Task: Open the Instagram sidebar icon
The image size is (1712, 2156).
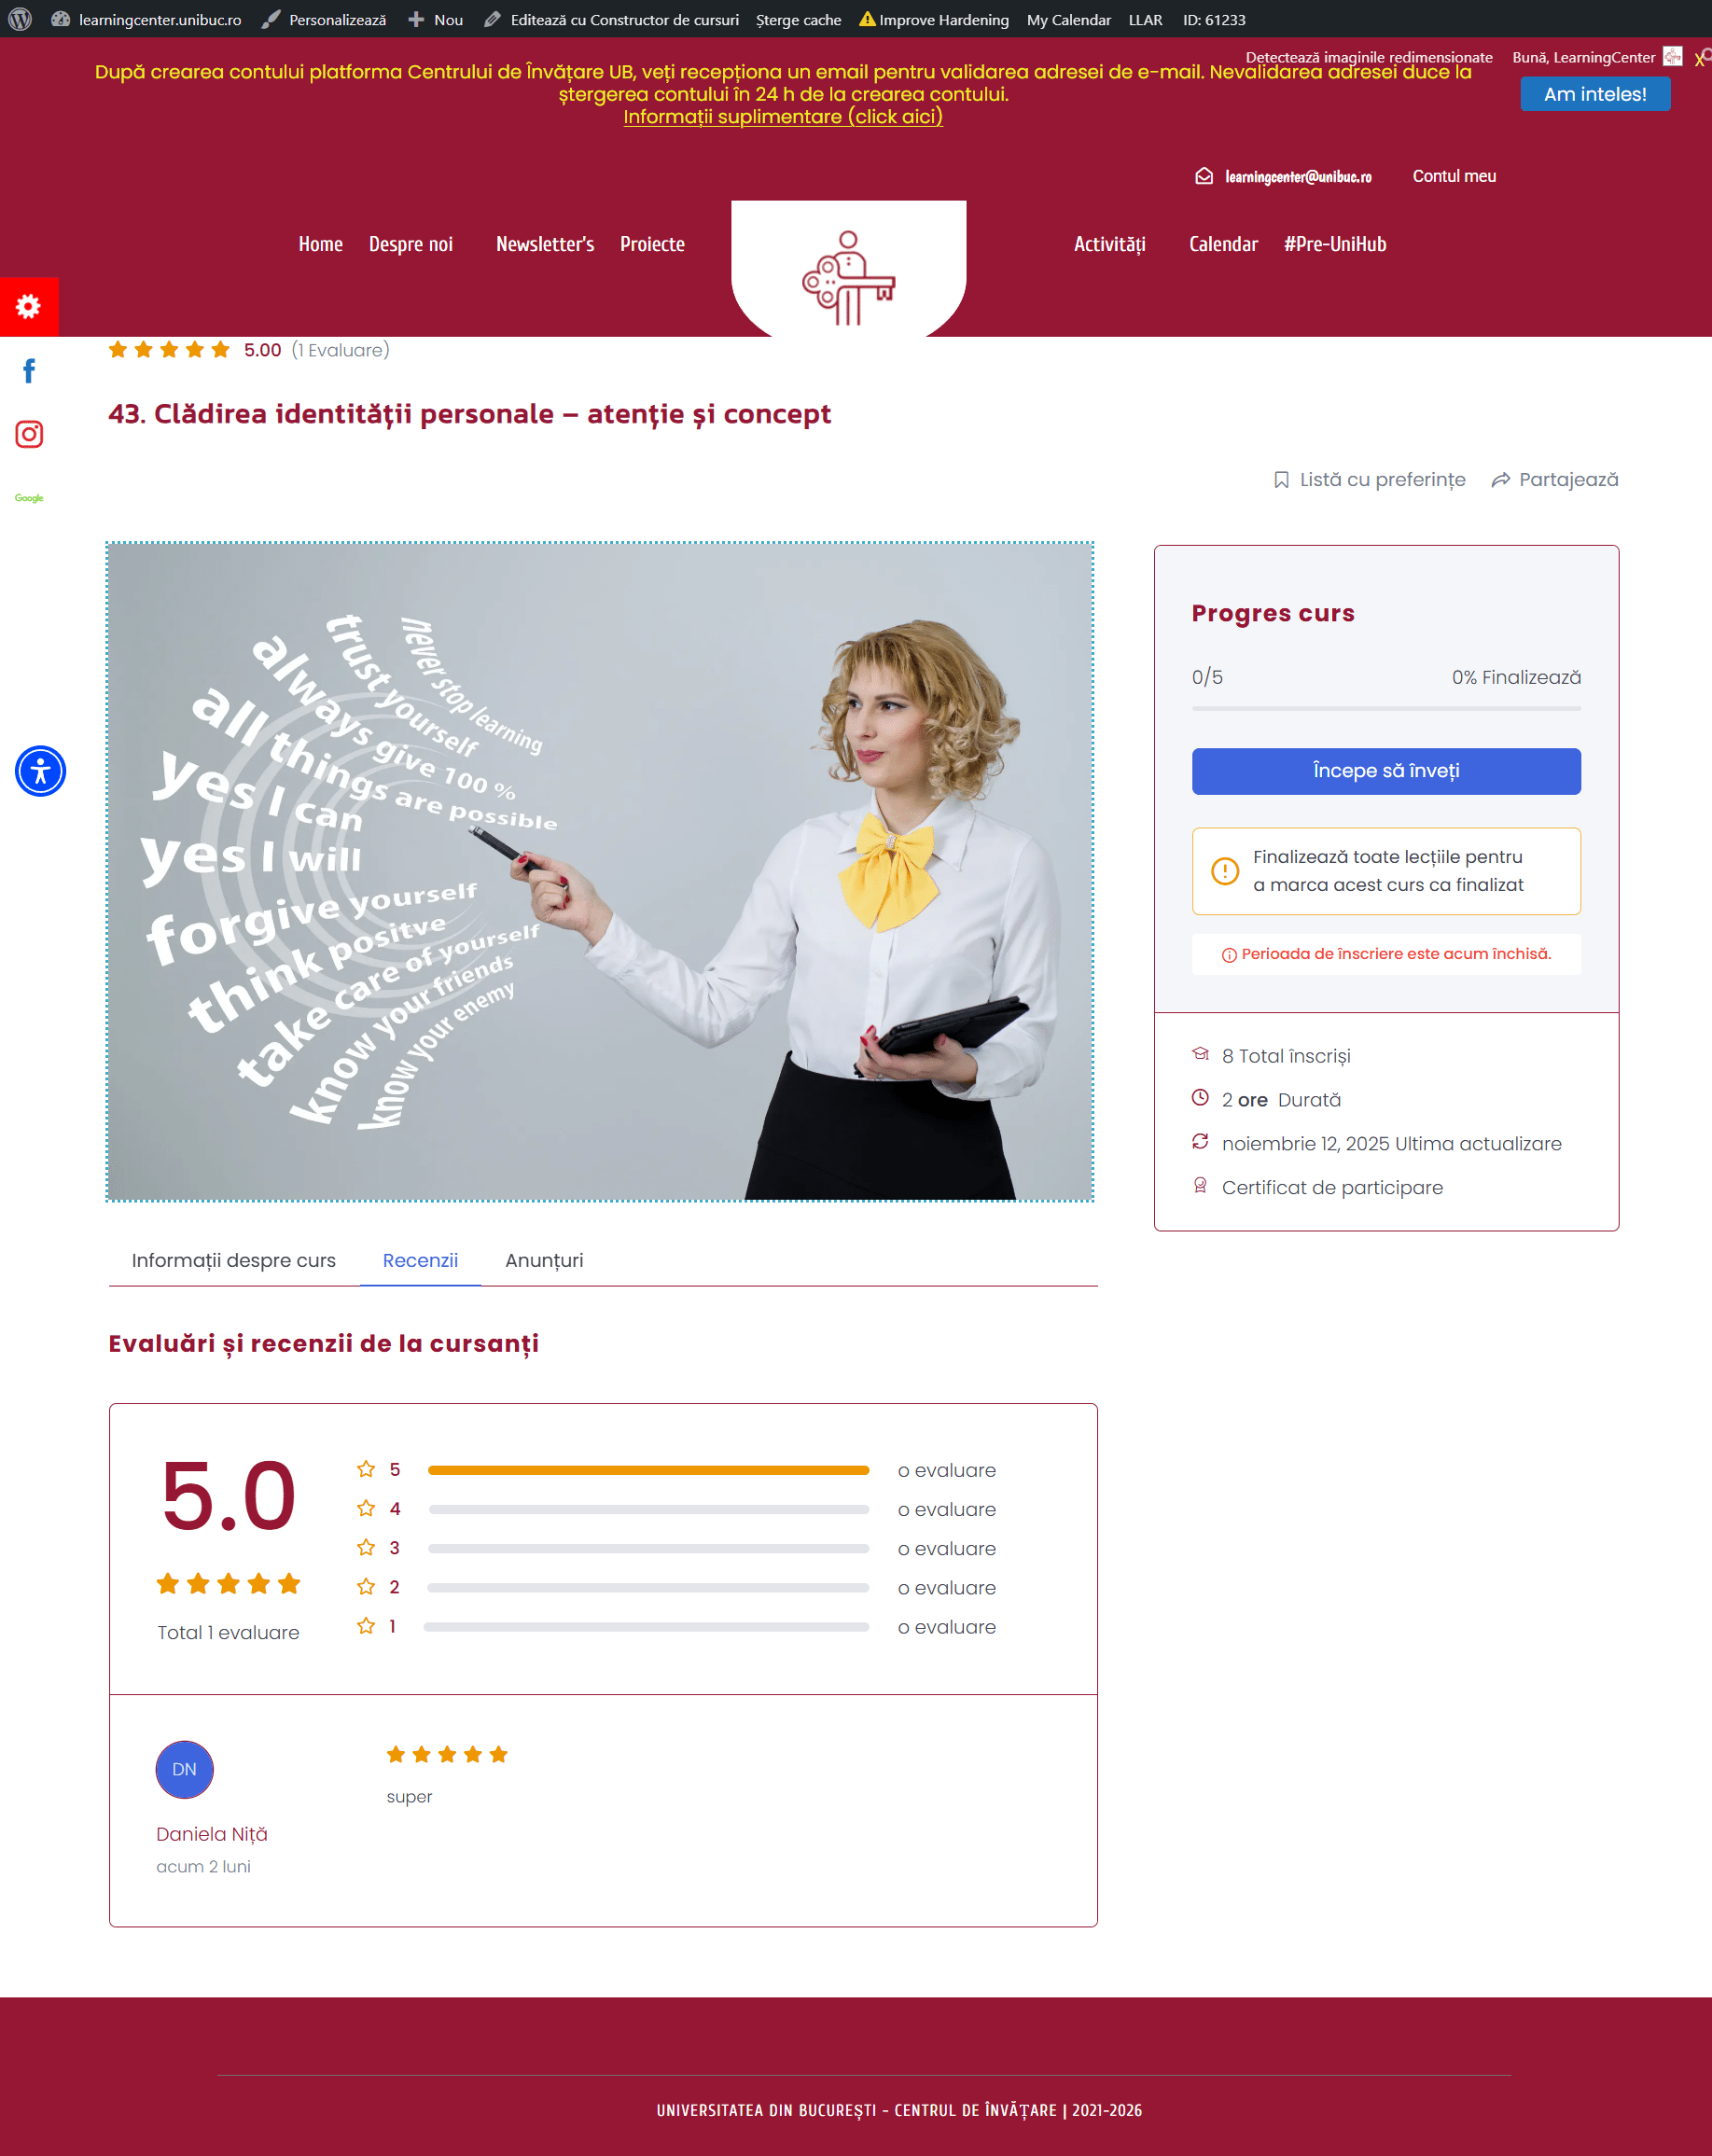Action: (x=29, y=434)
